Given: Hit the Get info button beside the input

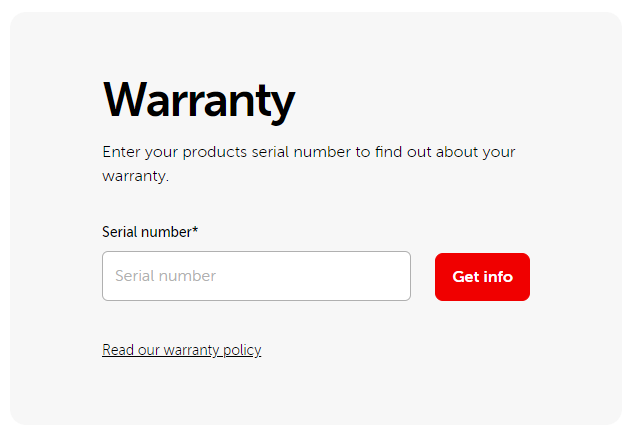Looking at the screenshot, I should point(482,277).
